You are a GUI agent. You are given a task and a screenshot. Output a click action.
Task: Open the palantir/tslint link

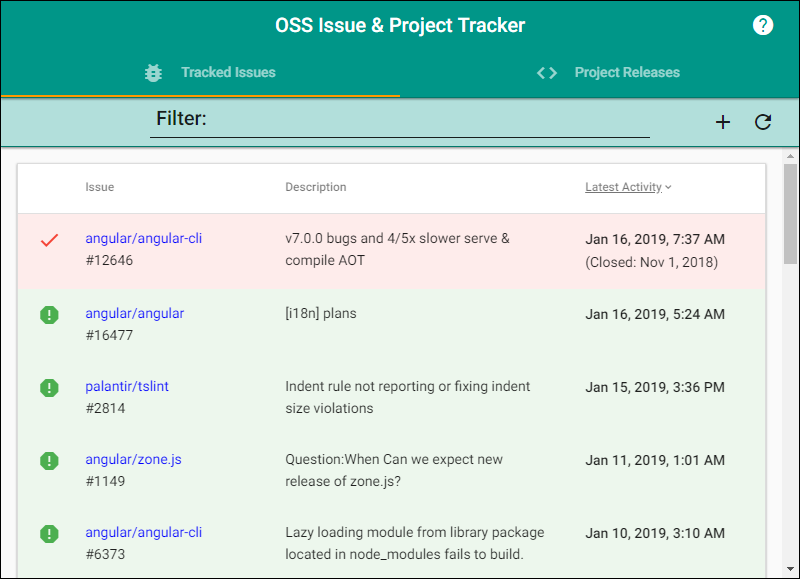click(127, 386)
